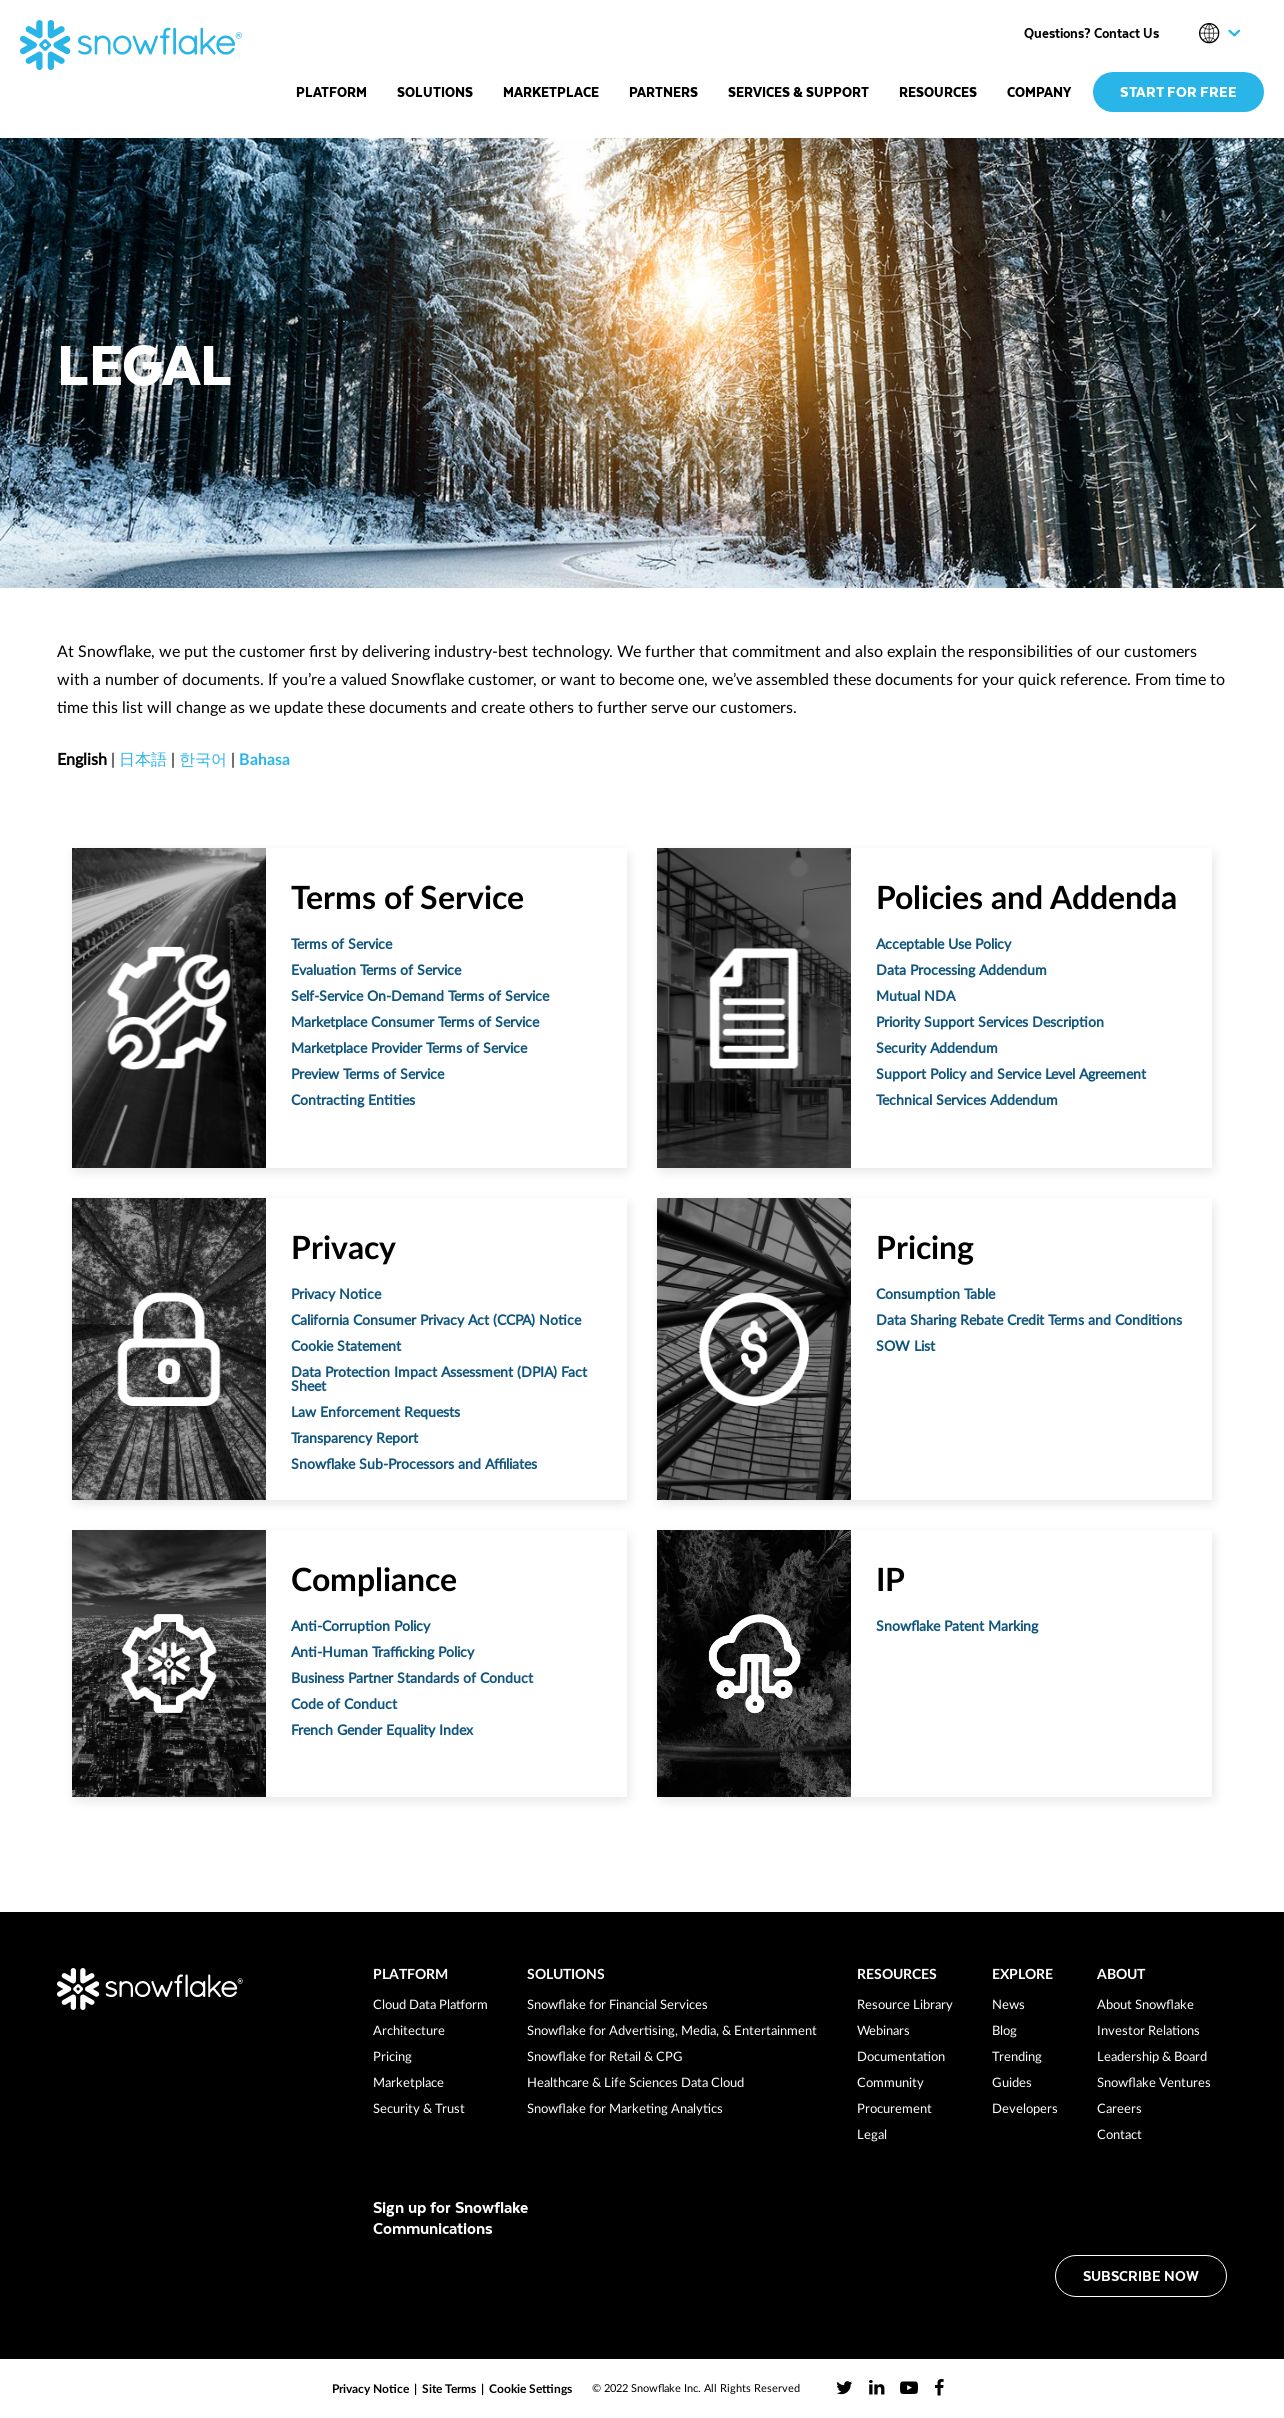This screenshot has height=2418, width=1284.
Task: Open the Company navigation menu
Action: click(x=1039, y=92)
